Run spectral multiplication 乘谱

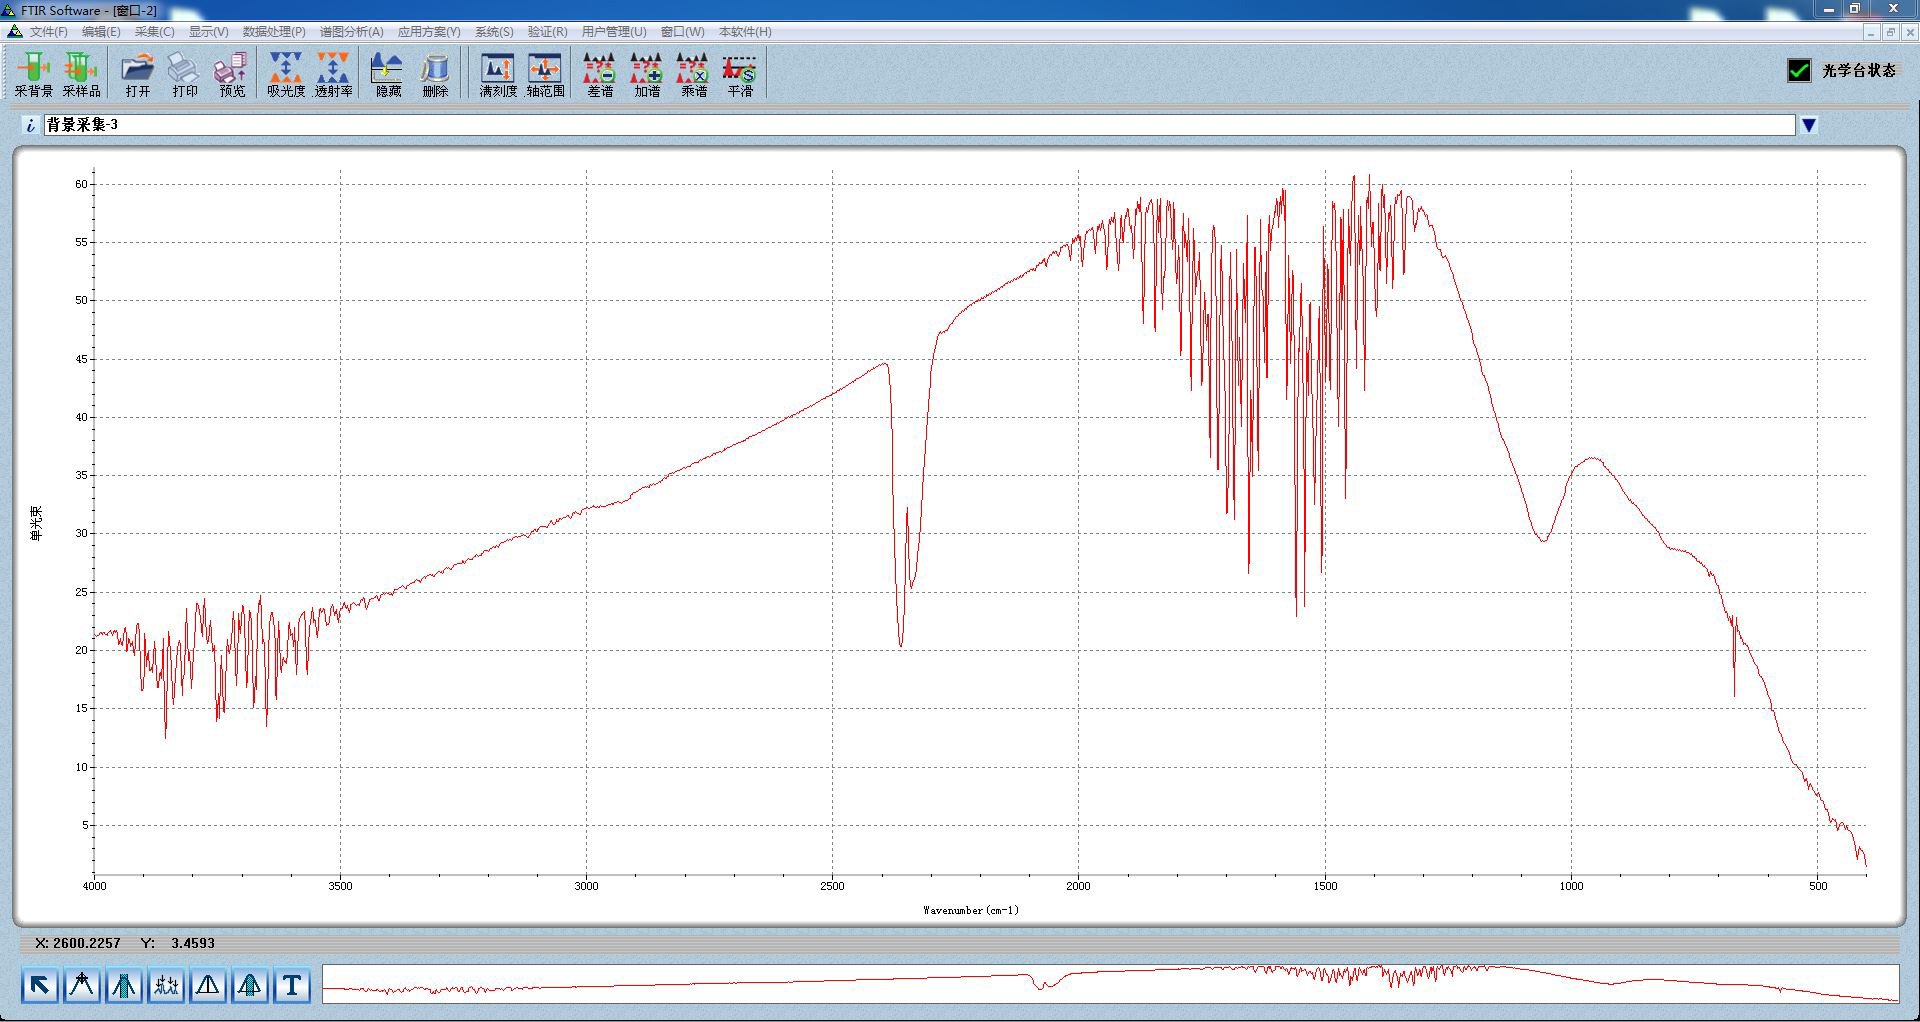click(693, 74)
